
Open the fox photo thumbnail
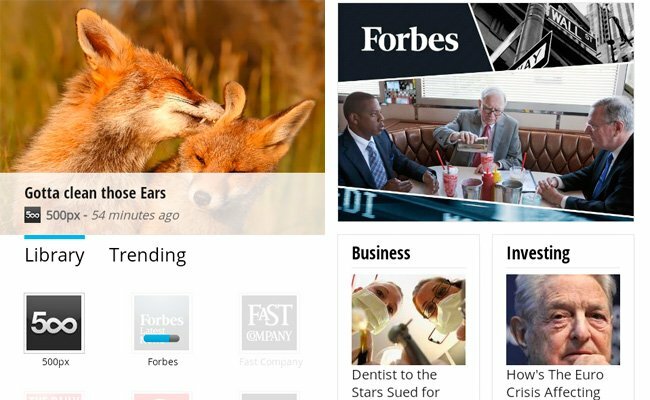click(162, 86)
